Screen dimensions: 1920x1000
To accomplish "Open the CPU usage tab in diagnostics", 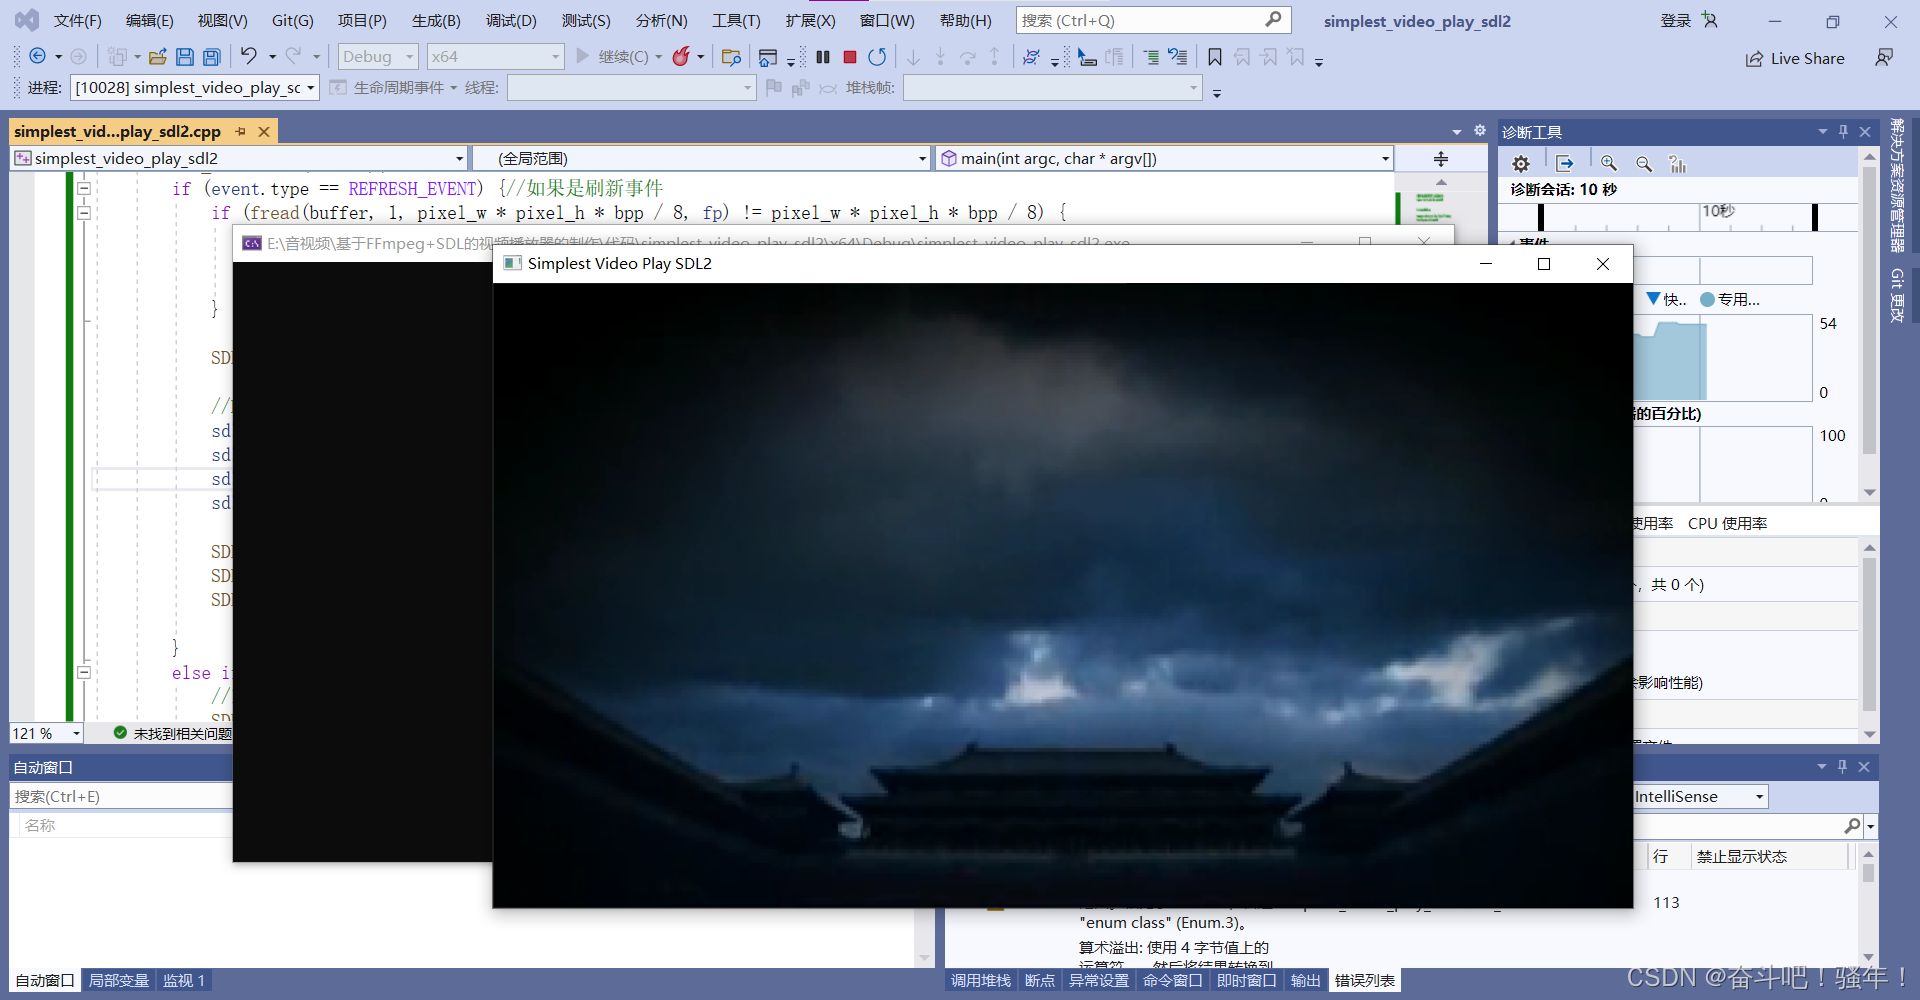I will coord(1727,524).
